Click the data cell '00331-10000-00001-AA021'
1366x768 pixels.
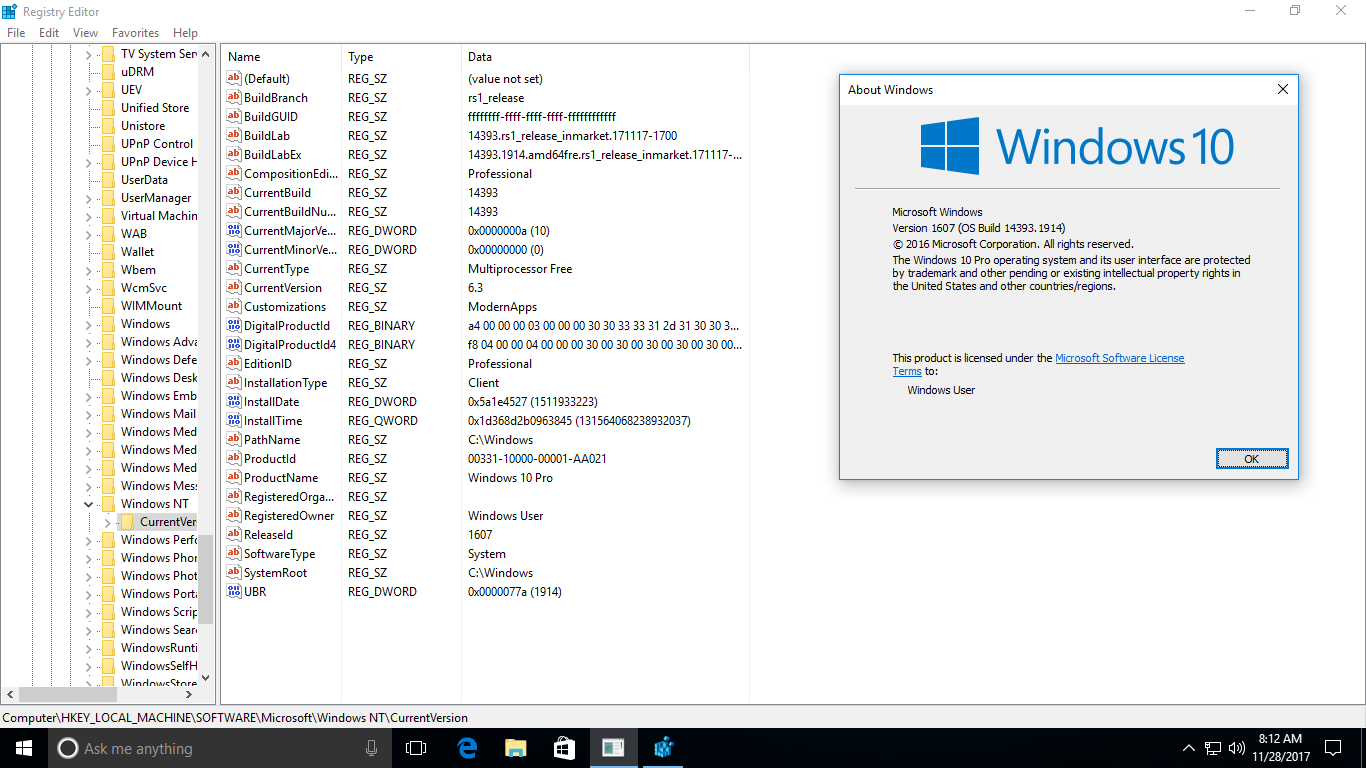[537, 459]
